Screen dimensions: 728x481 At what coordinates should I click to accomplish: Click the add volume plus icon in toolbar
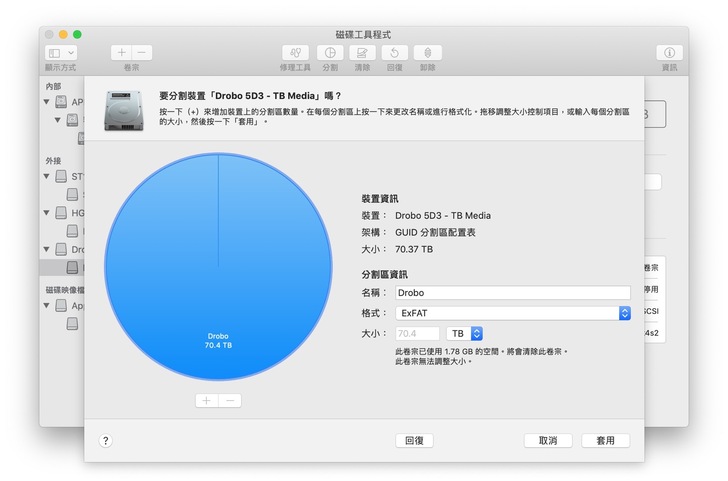coord(121,53)
